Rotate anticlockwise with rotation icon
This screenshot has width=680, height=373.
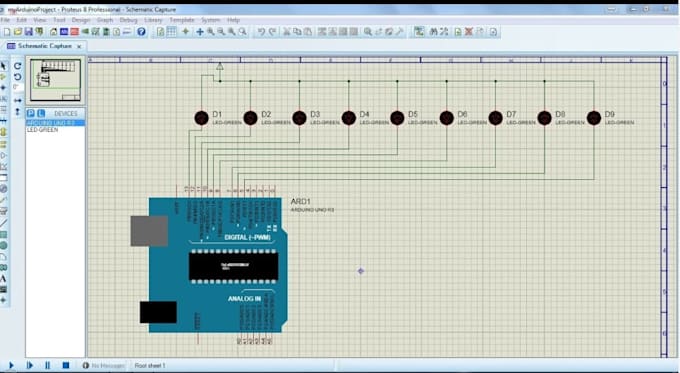click(18, 77)
